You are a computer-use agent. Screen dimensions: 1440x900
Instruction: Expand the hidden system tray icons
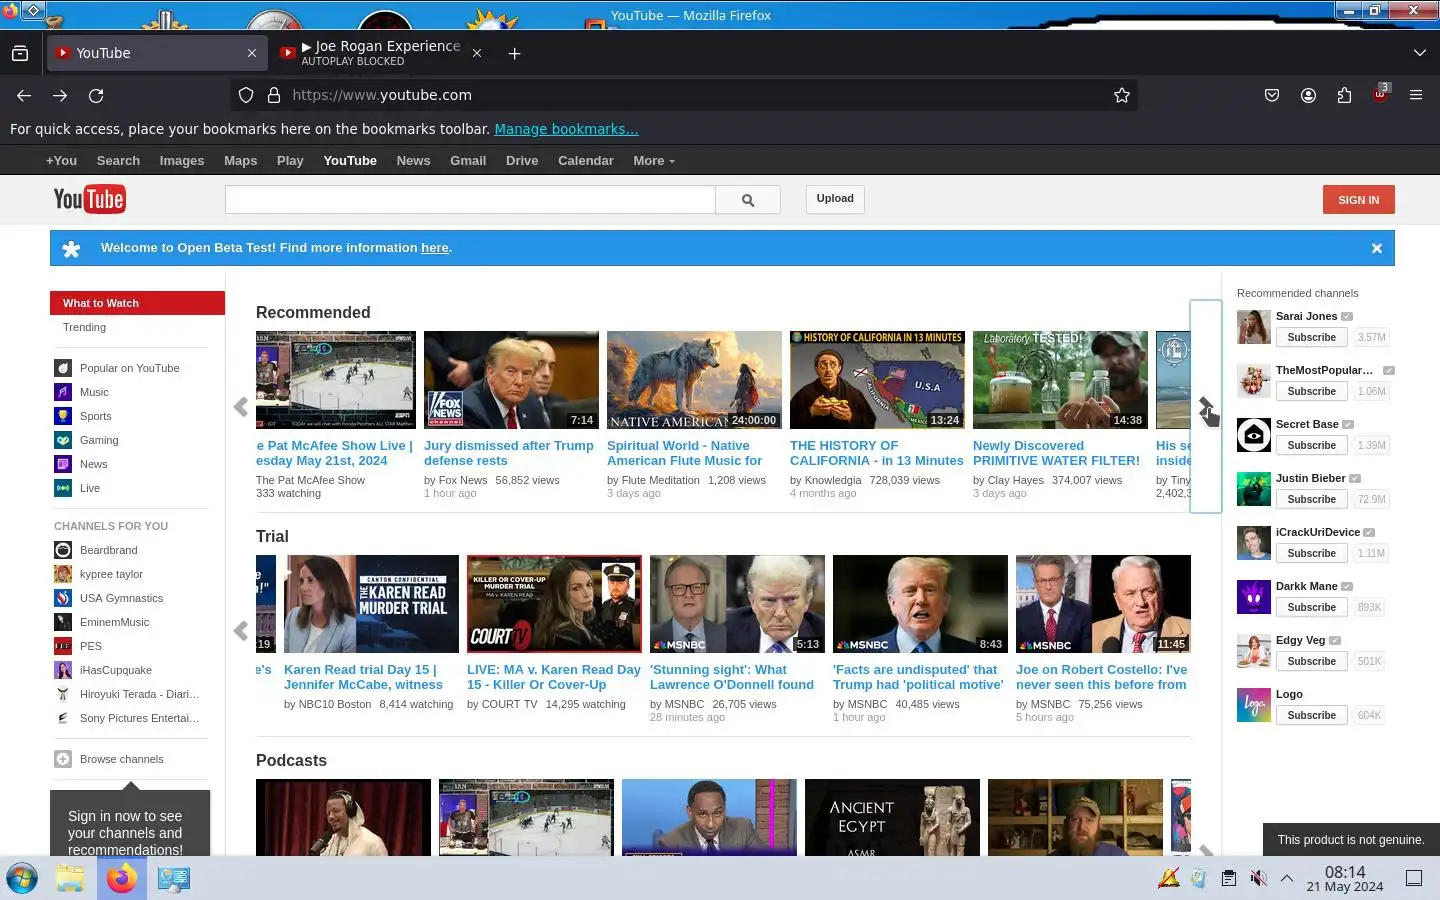[x=1287, y=878]
